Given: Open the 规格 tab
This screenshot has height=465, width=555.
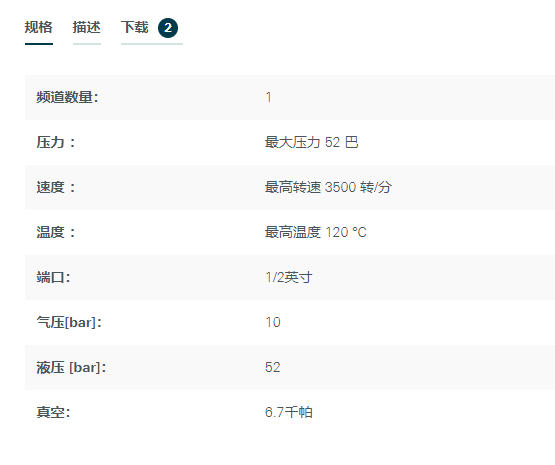Looking at the screenshot, I should pyautogui.click(x=39, y=27).
